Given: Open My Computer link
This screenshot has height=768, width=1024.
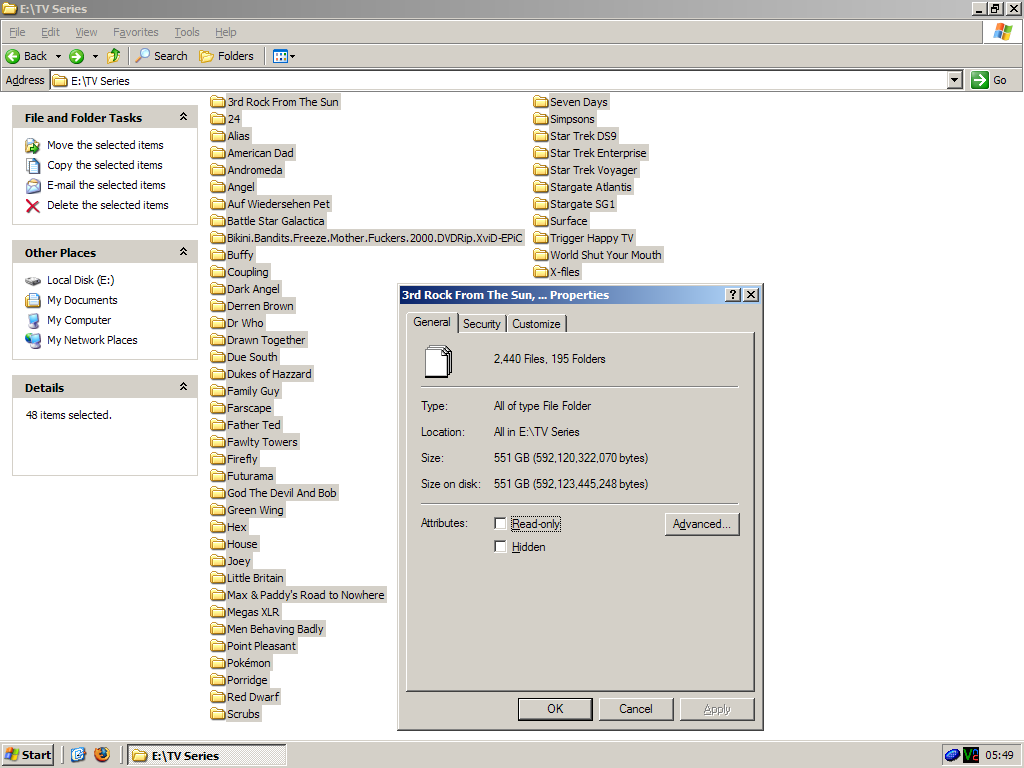Looking at the screenshot, I should tap(79, 320).
